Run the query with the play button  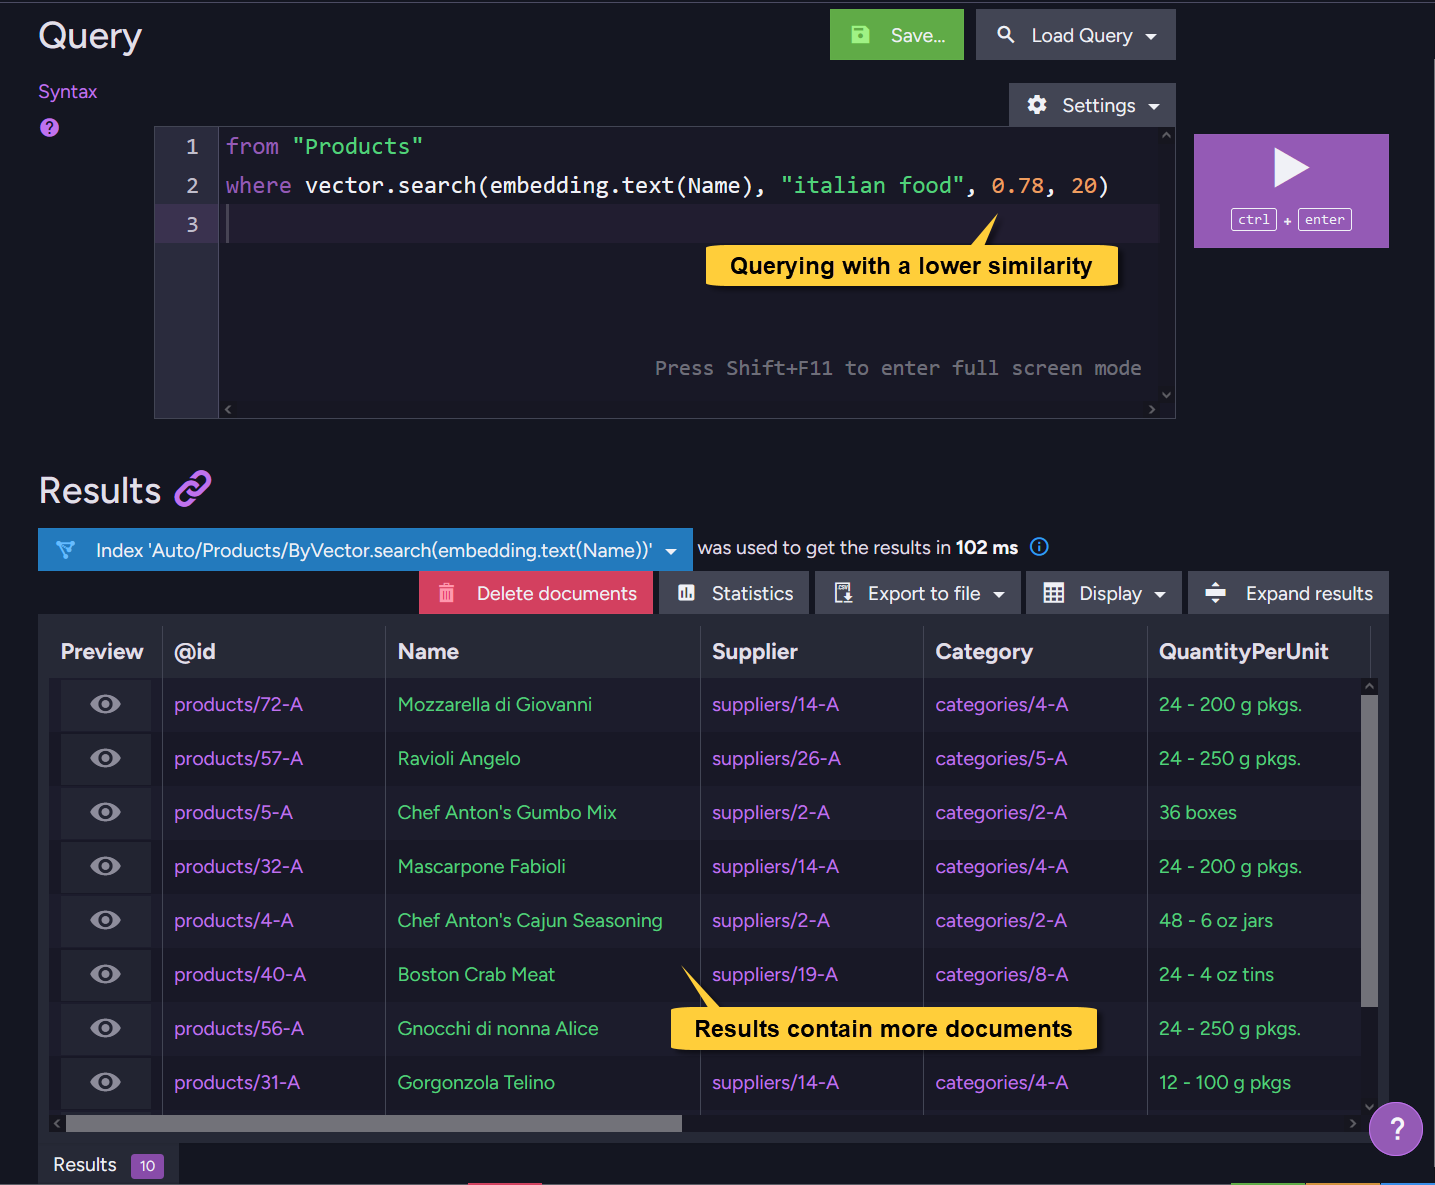tap(1291, 190)
